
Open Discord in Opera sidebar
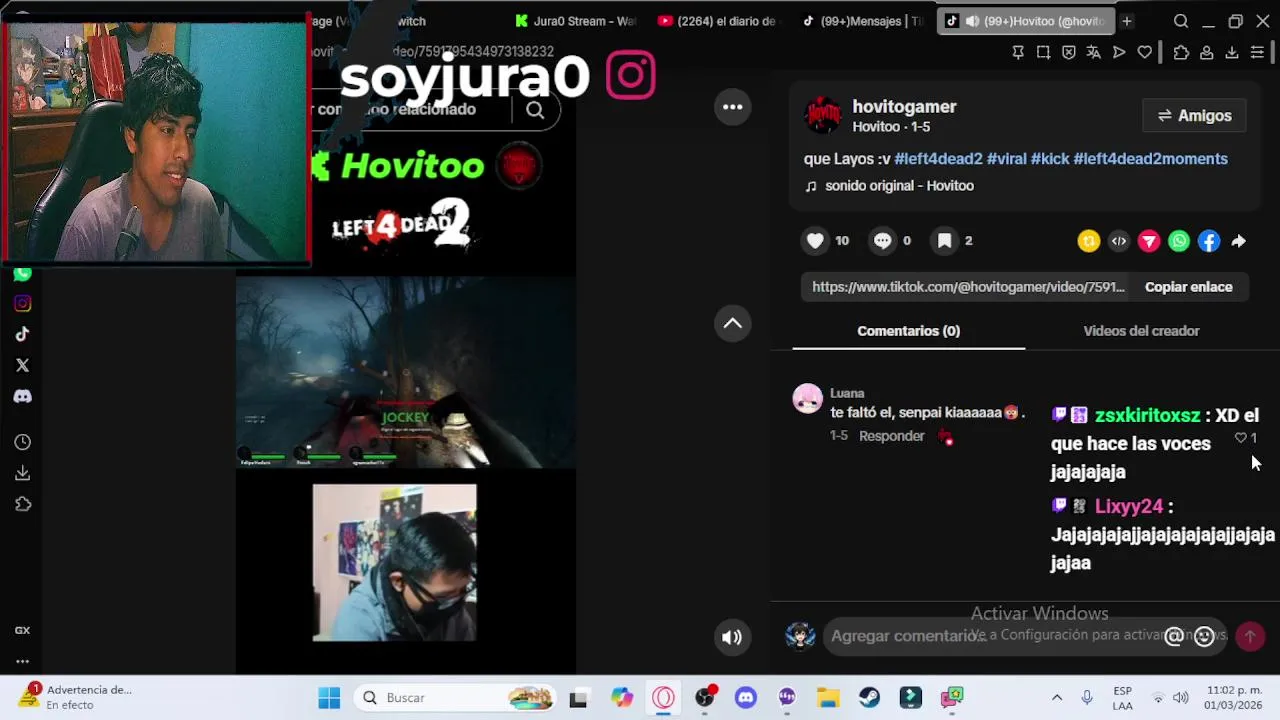tap(23, 397)
